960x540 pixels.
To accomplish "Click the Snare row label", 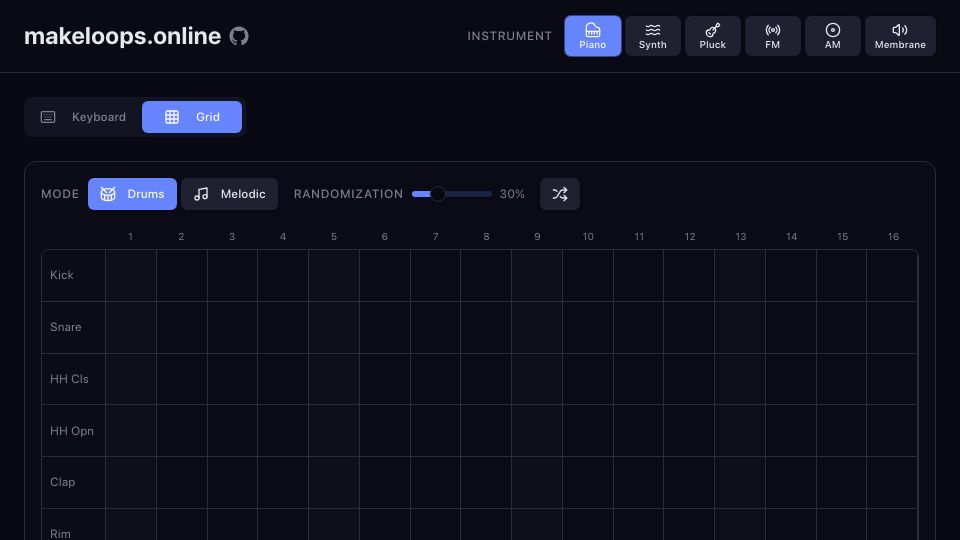I will click(66, 327).
